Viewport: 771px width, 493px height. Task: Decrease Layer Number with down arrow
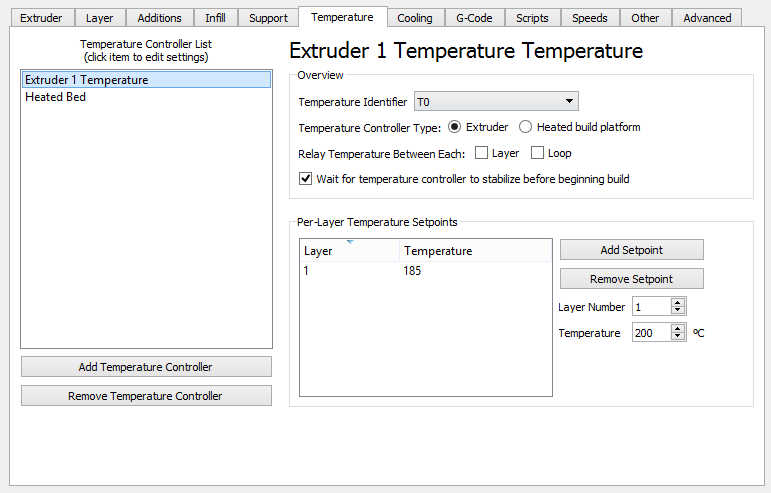pos(678,311)
